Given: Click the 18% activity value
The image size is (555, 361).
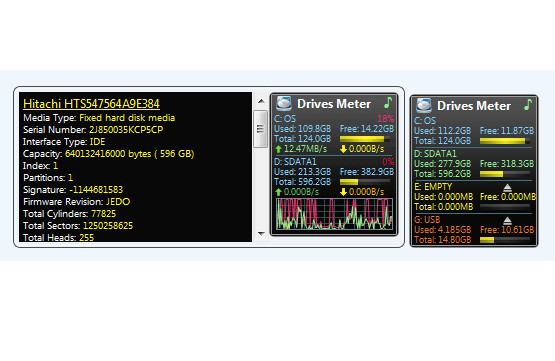Looking at the screenshot, I should tap(385, 119).
